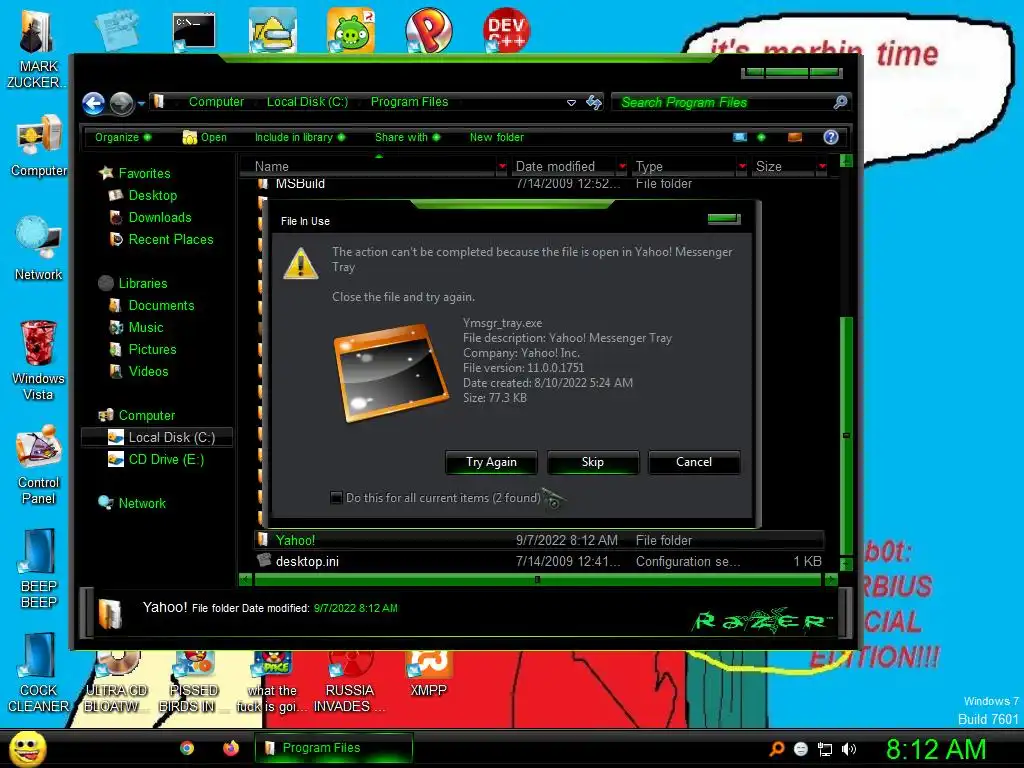Click the volume speaker tray icon

[x=849, y=749]
